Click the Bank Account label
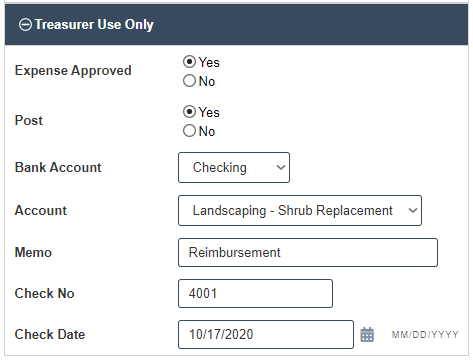This screenshot has width=473, height=361. [58, 167]
